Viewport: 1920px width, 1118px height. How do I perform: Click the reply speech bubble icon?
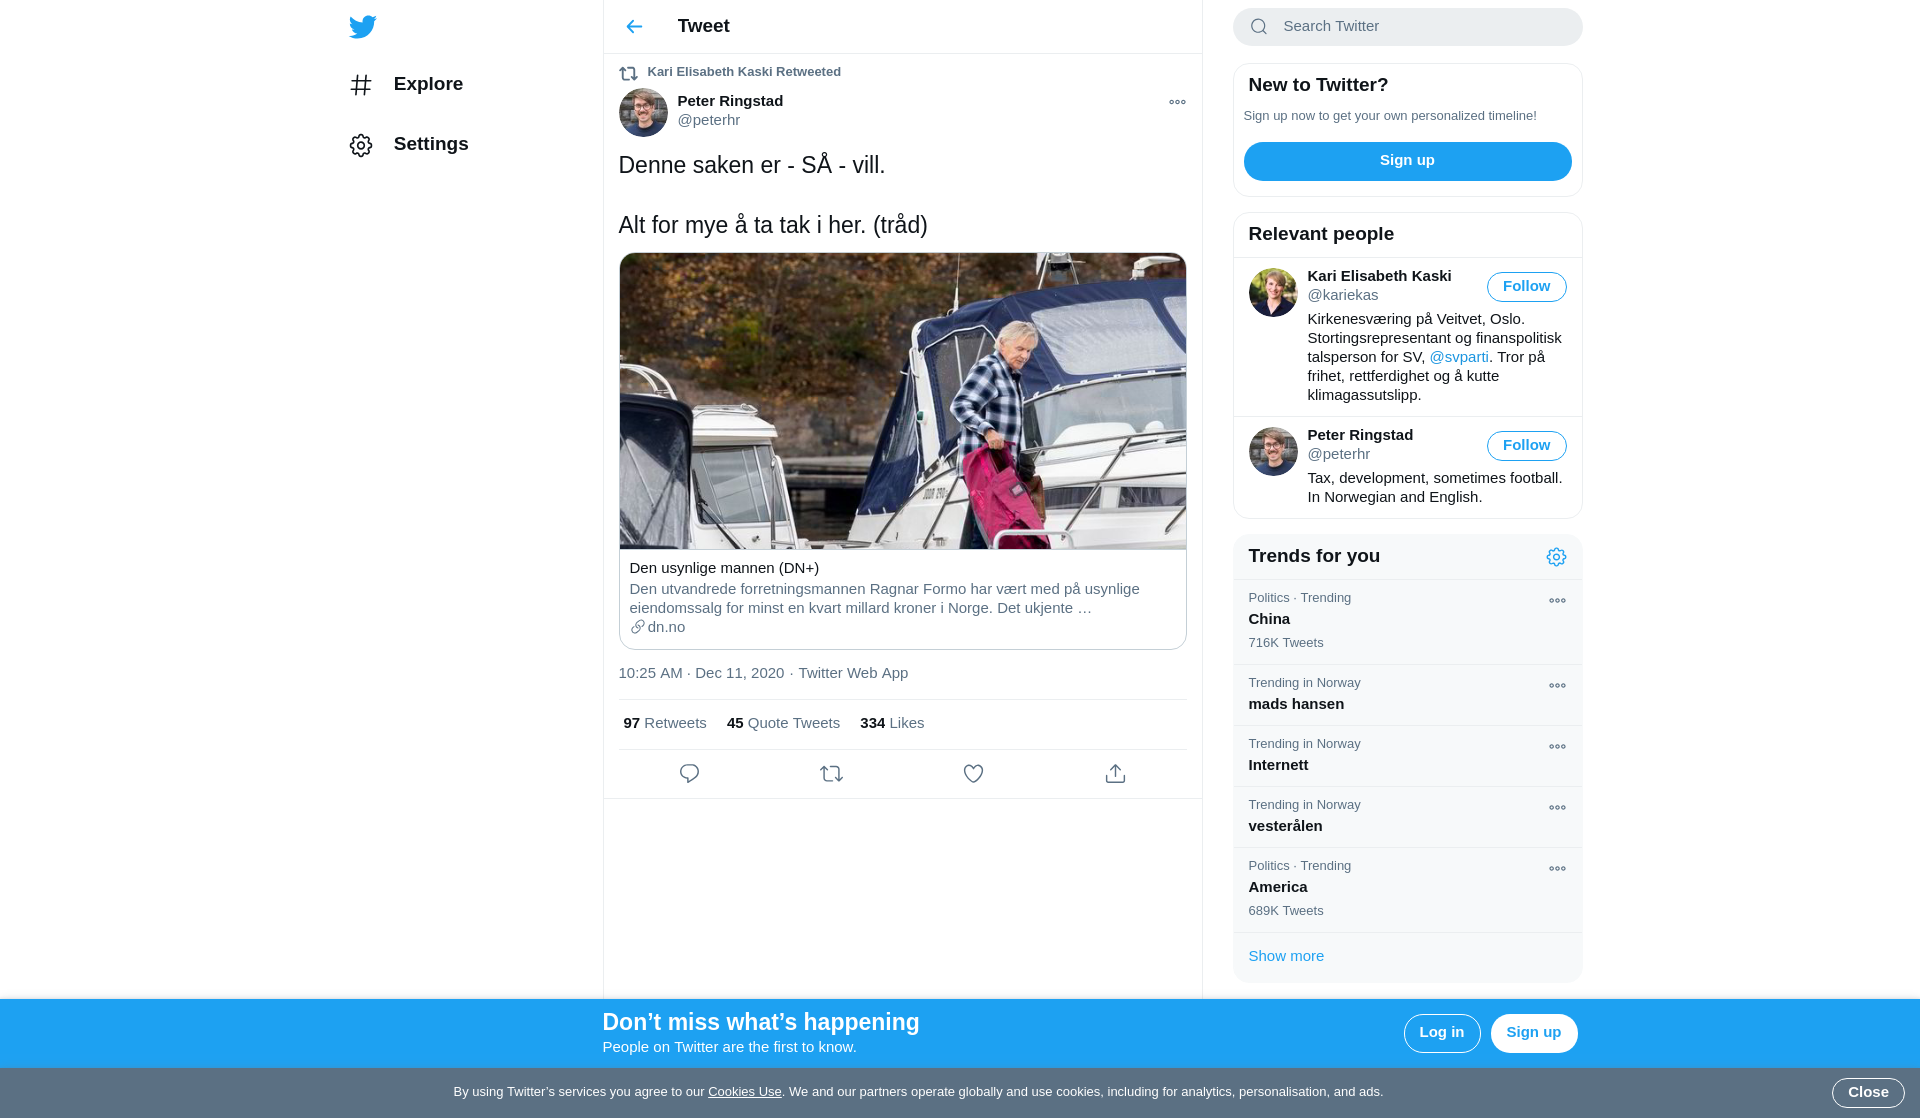click(689, 774)
